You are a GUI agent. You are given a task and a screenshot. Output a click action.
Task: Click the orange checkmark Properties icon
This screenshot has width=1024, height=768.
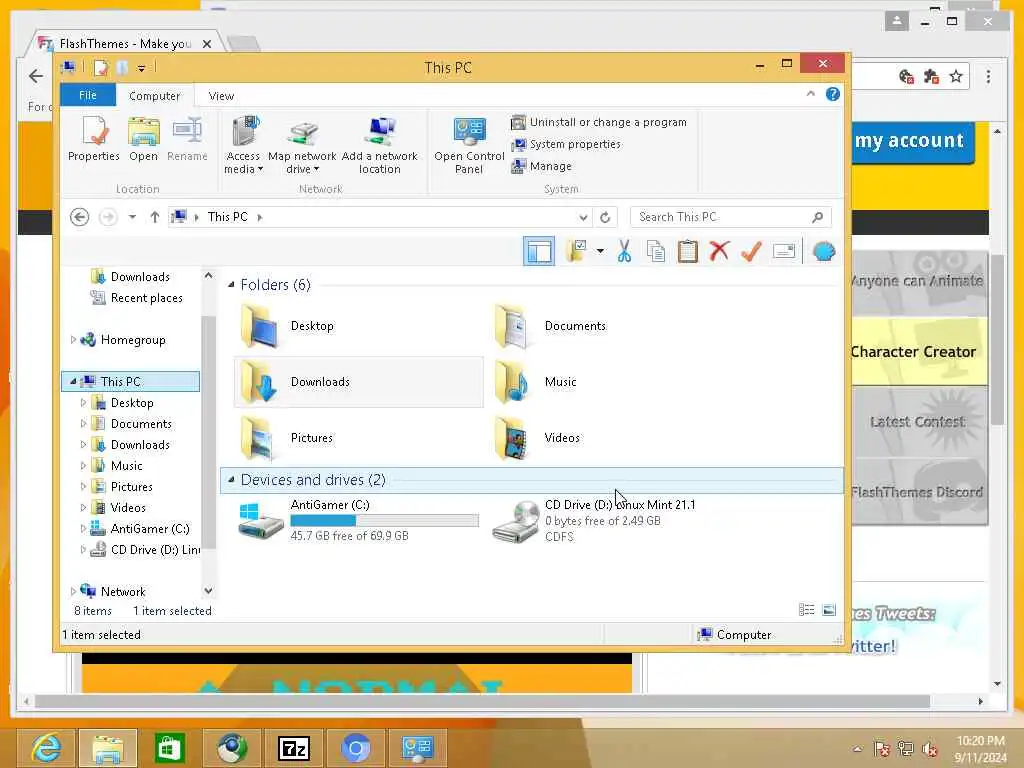point(751,251)
